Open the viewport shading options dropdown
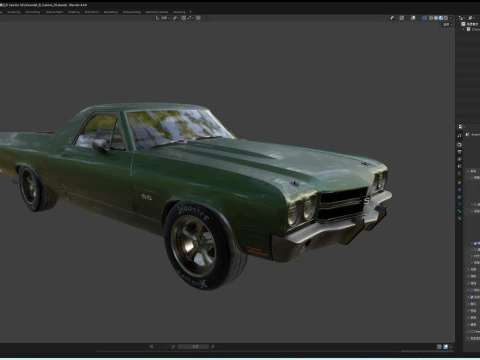This screenshot has height=360, width=480. [451, 18]
